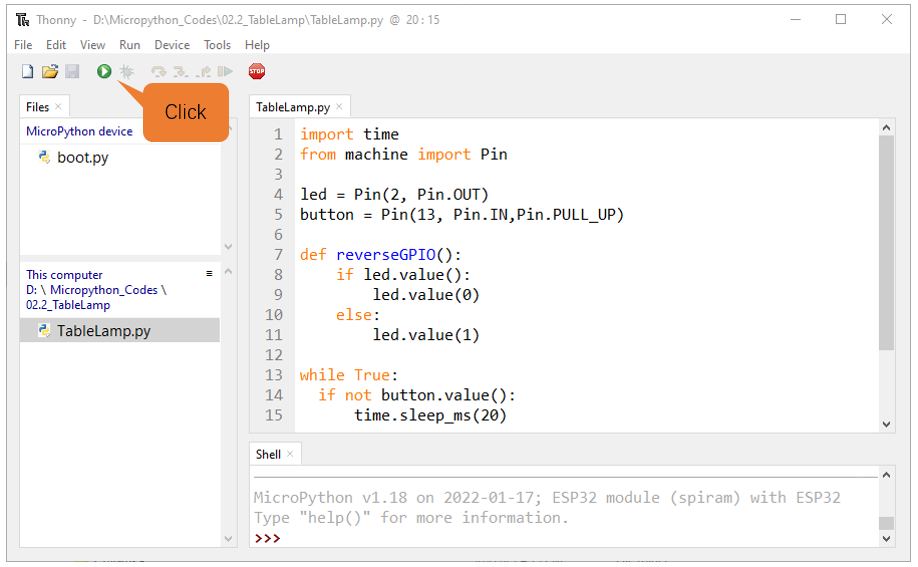Select boot.py in device files

(x=83, y=158)
